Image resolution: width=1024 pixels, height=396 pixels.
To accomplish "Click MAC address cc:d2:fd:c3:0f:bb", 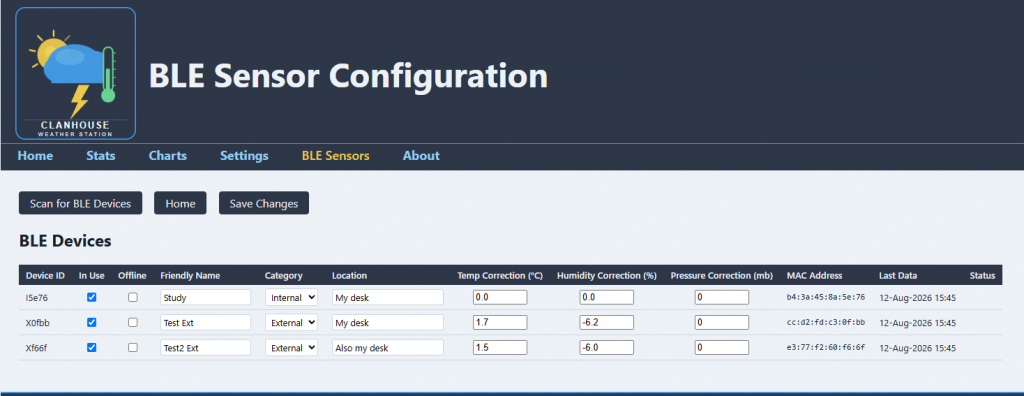I will tap(825, 322).
